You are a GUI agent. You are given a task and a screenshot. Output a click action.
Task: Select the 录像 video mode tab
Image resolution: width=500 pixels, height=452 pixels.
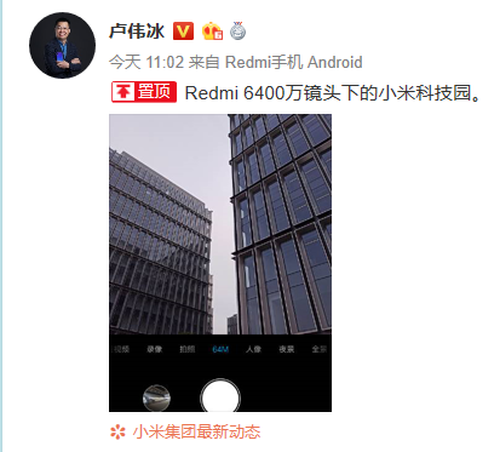click(154, 349)
